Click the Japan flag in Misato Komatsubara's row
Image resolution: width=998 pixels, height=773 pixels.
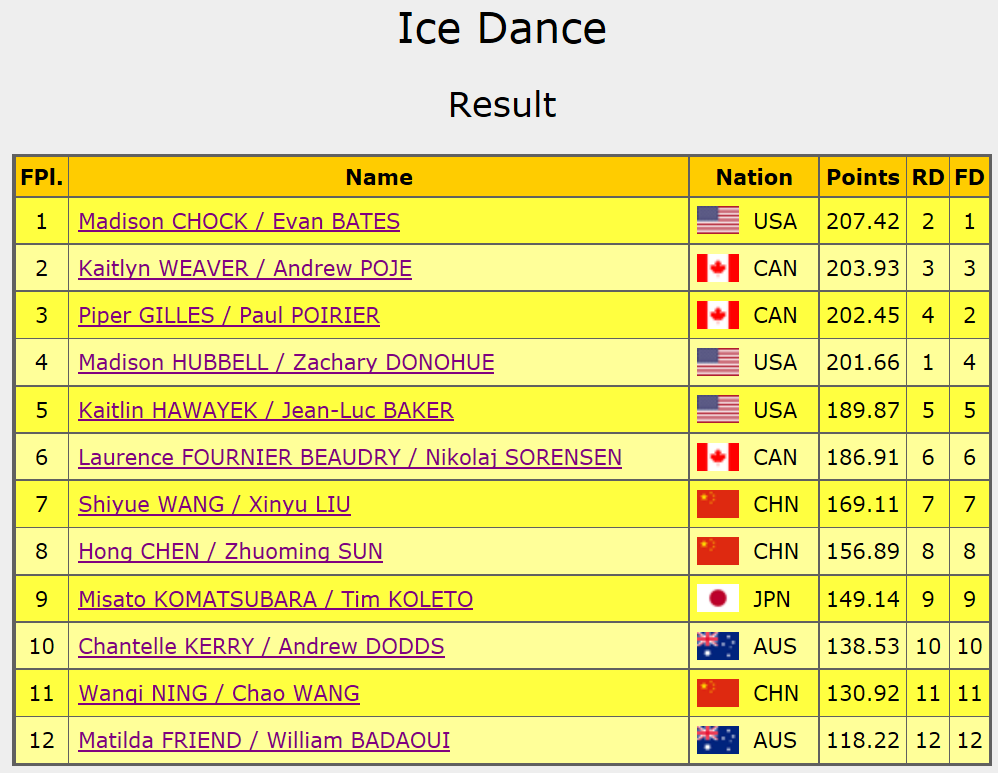pyautogui.click(x=717, y=599)
